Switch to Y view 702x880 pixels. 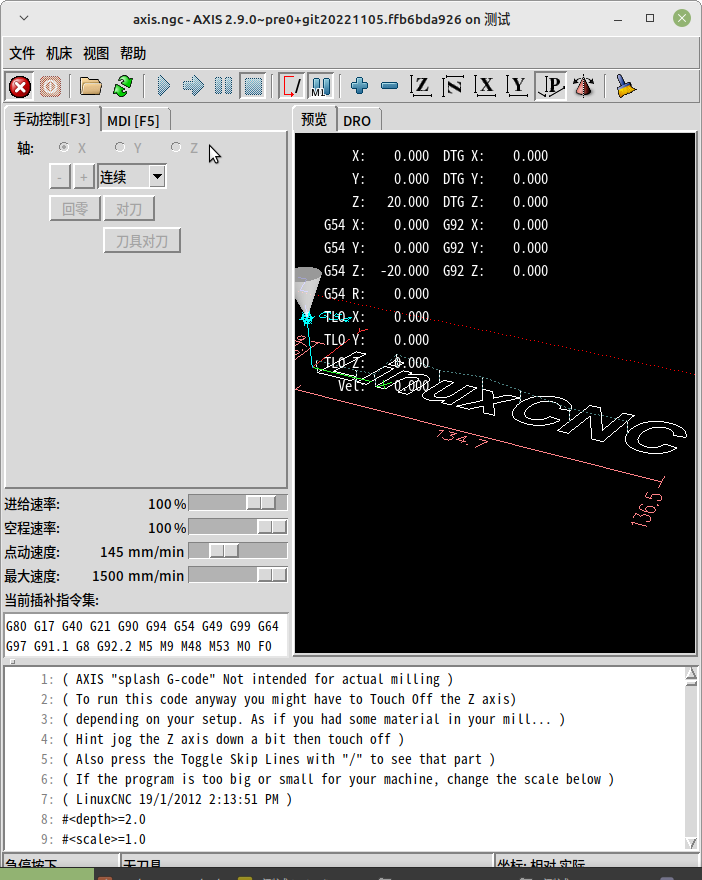[x=517, y=86]
